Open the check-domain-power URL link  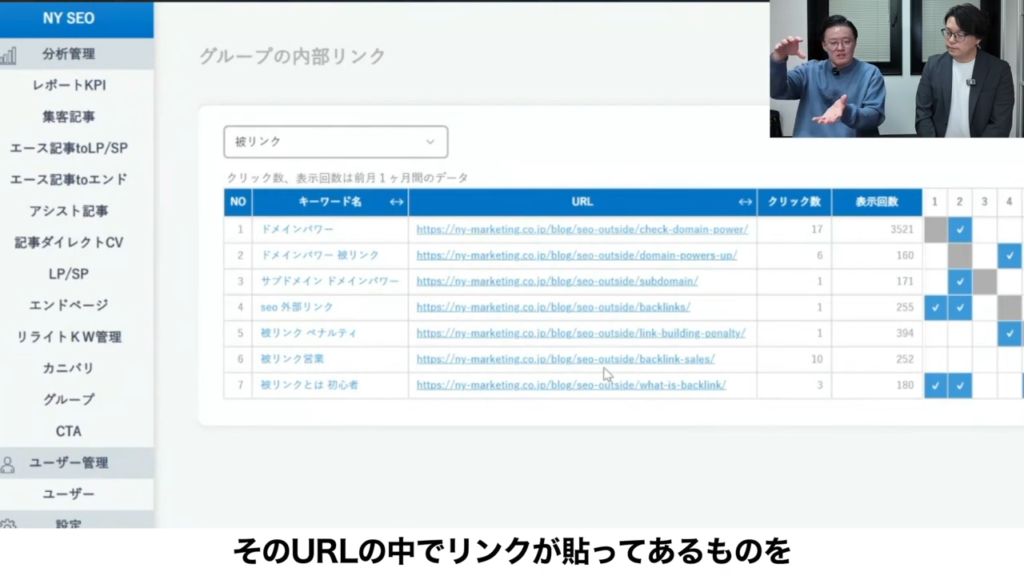[582, 229]
